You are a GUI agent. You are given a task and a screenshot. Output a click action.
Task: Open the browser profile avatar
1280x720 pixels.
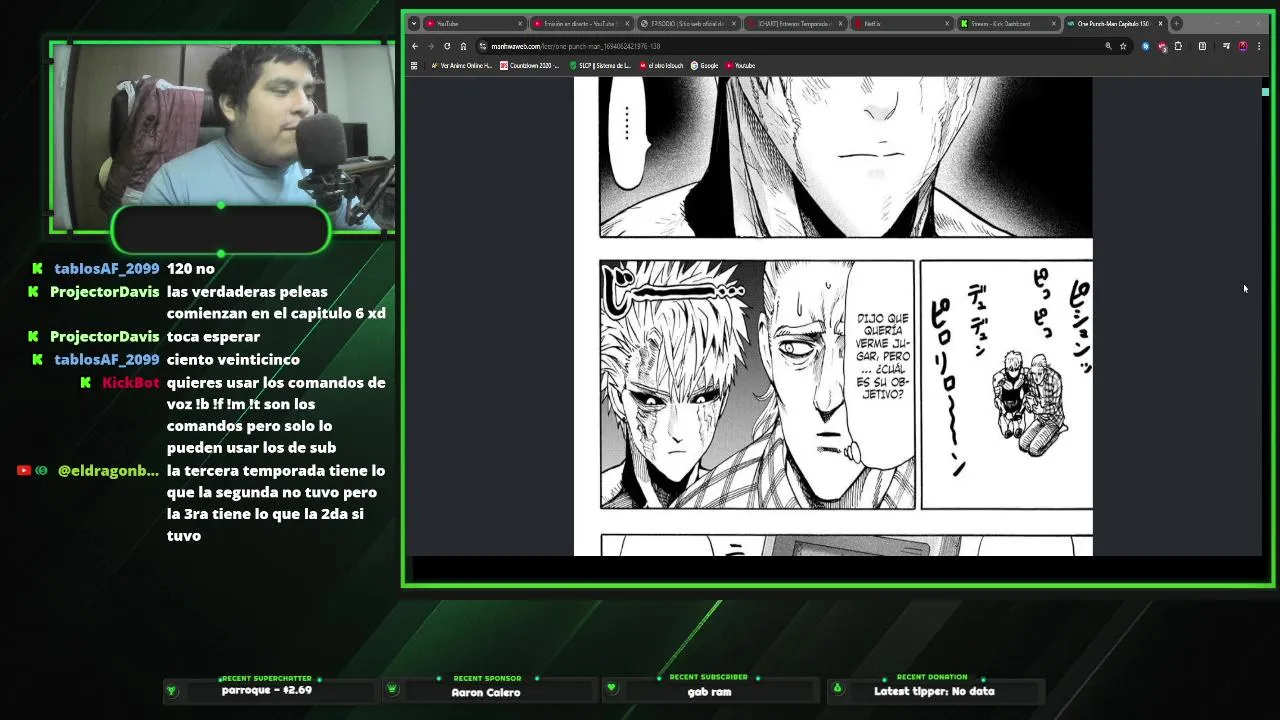1242,46
